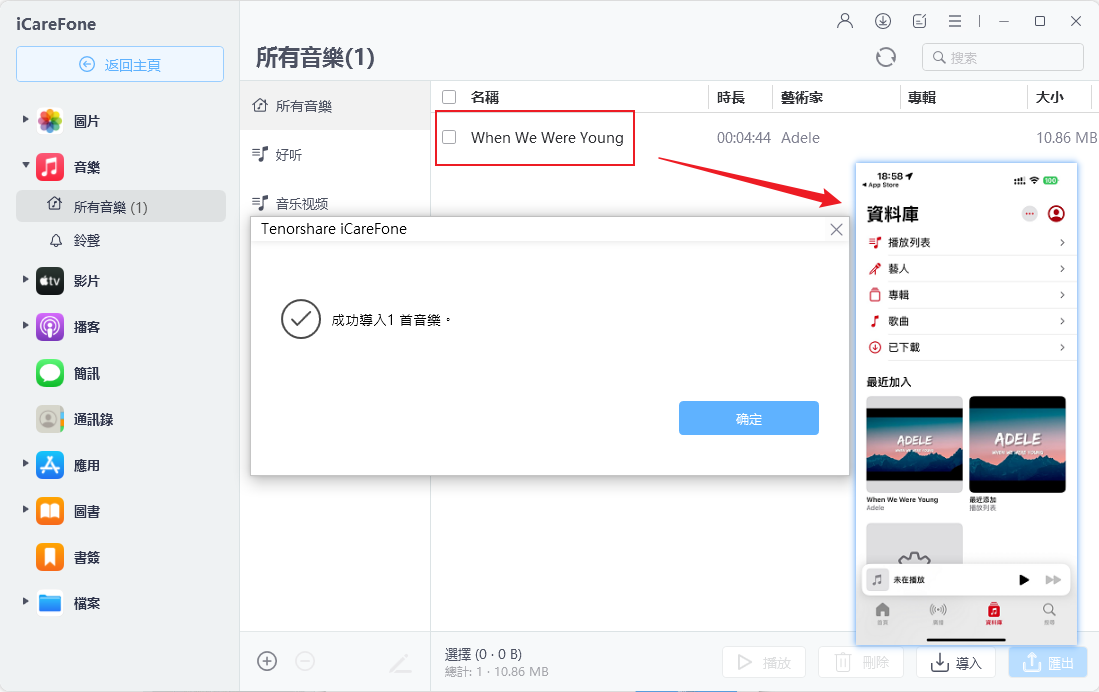Open the download manager icon
The height and width of the screenshot is (692, 1099).
[882, 21]
